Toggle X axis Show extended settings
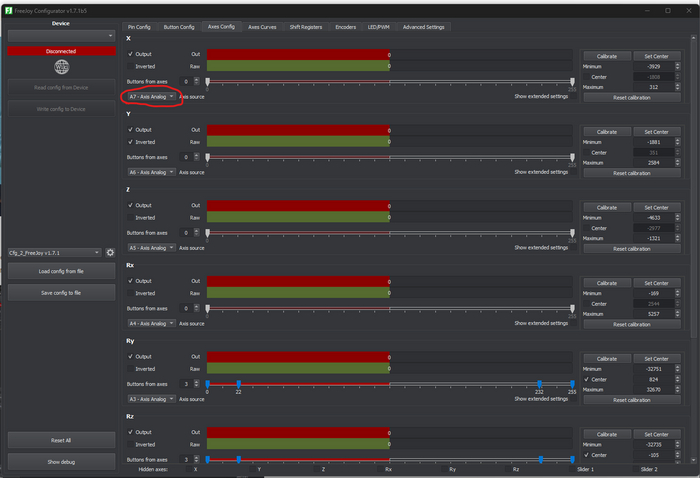 click(573, 96)
